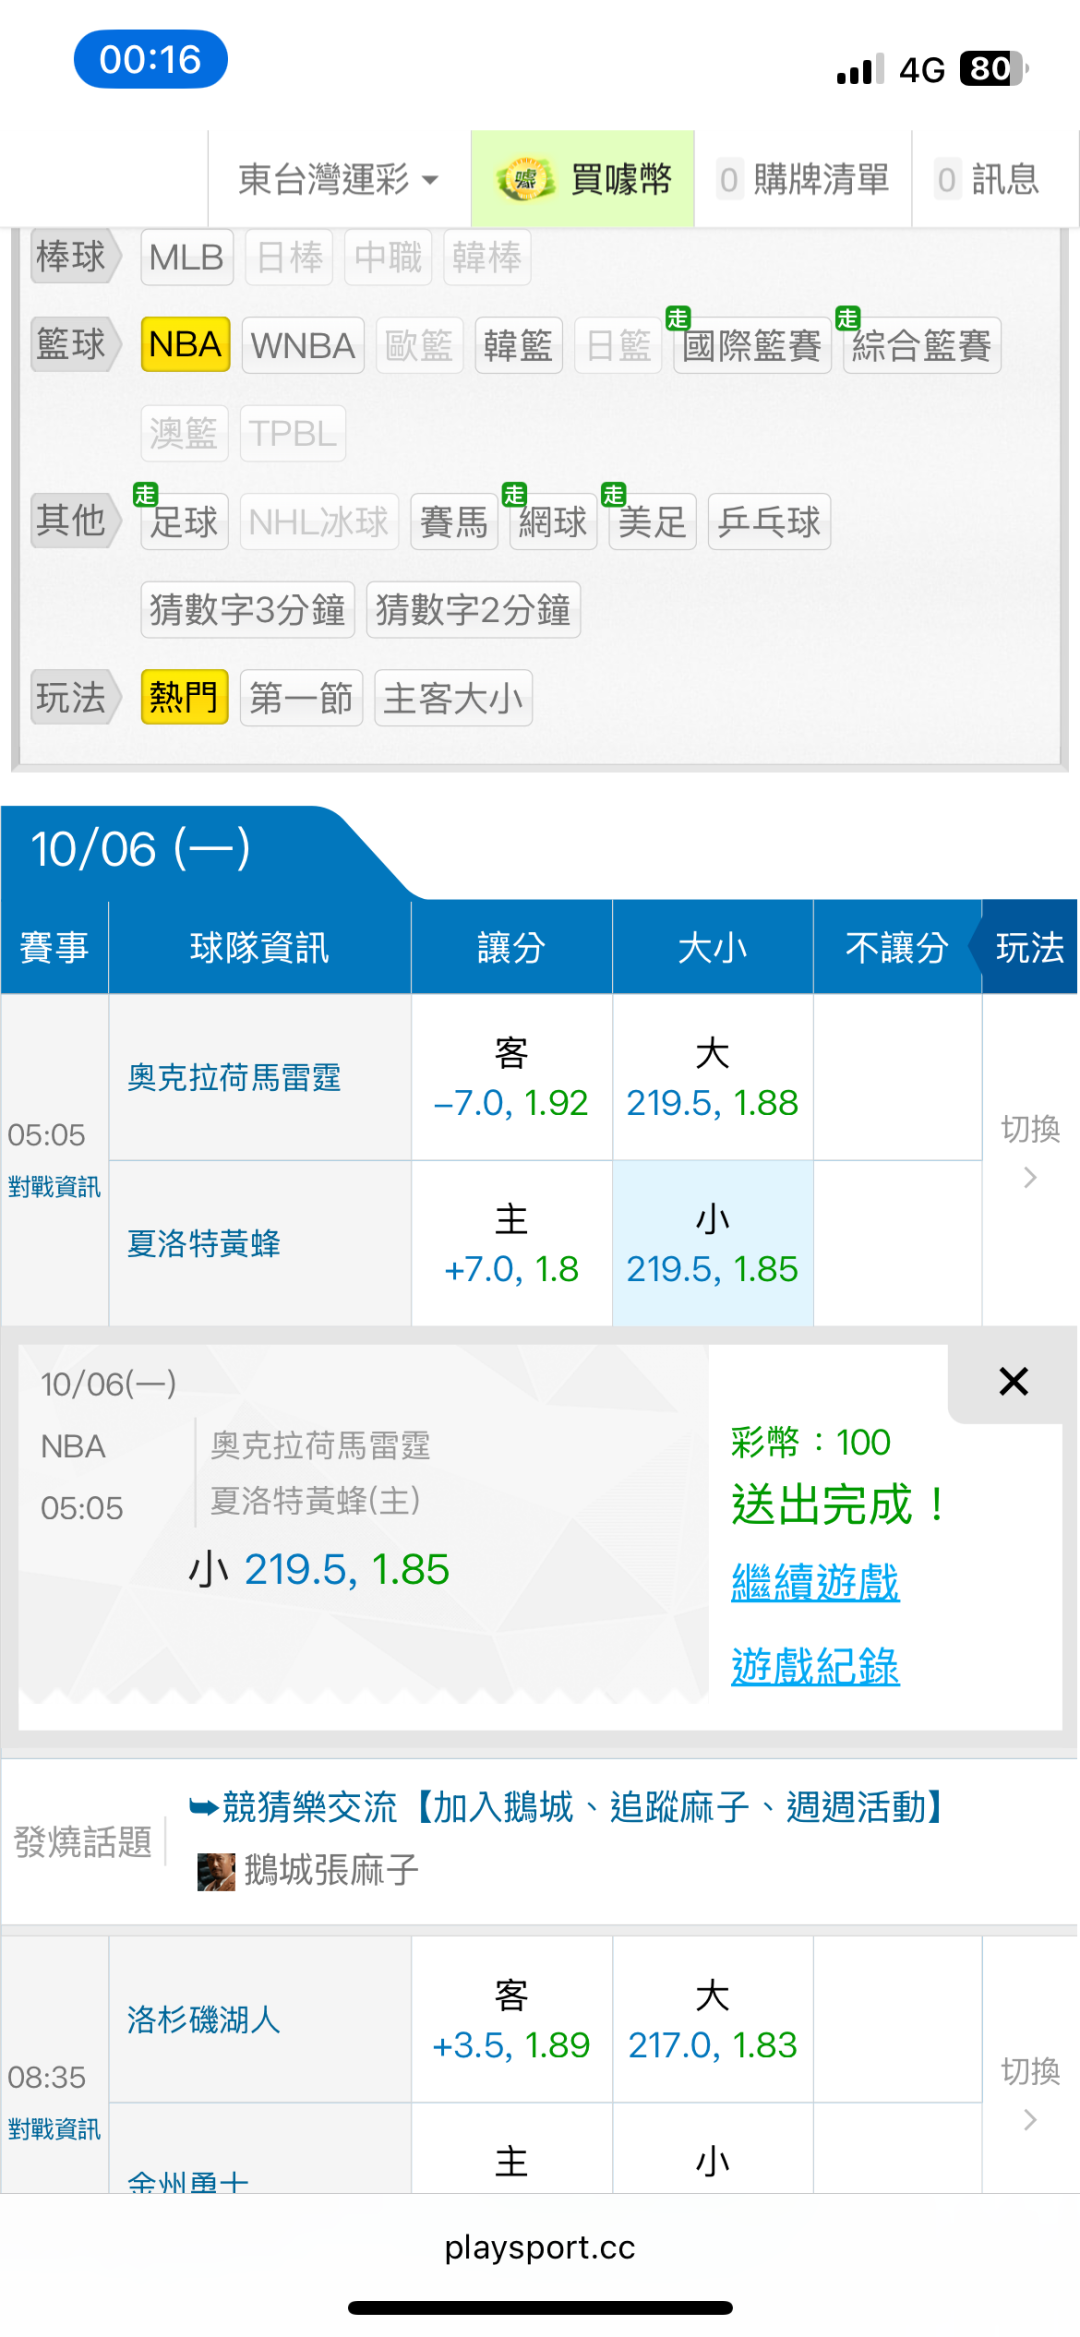Open the 鵝城張麻子 author name

pos(331,1870)
